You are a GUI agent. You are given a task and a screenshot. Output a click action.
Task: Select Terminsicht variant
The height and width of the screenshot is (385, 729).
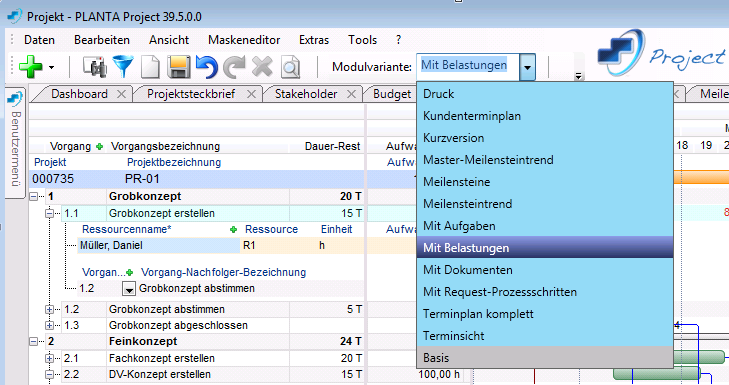click(x=545, y=336)
